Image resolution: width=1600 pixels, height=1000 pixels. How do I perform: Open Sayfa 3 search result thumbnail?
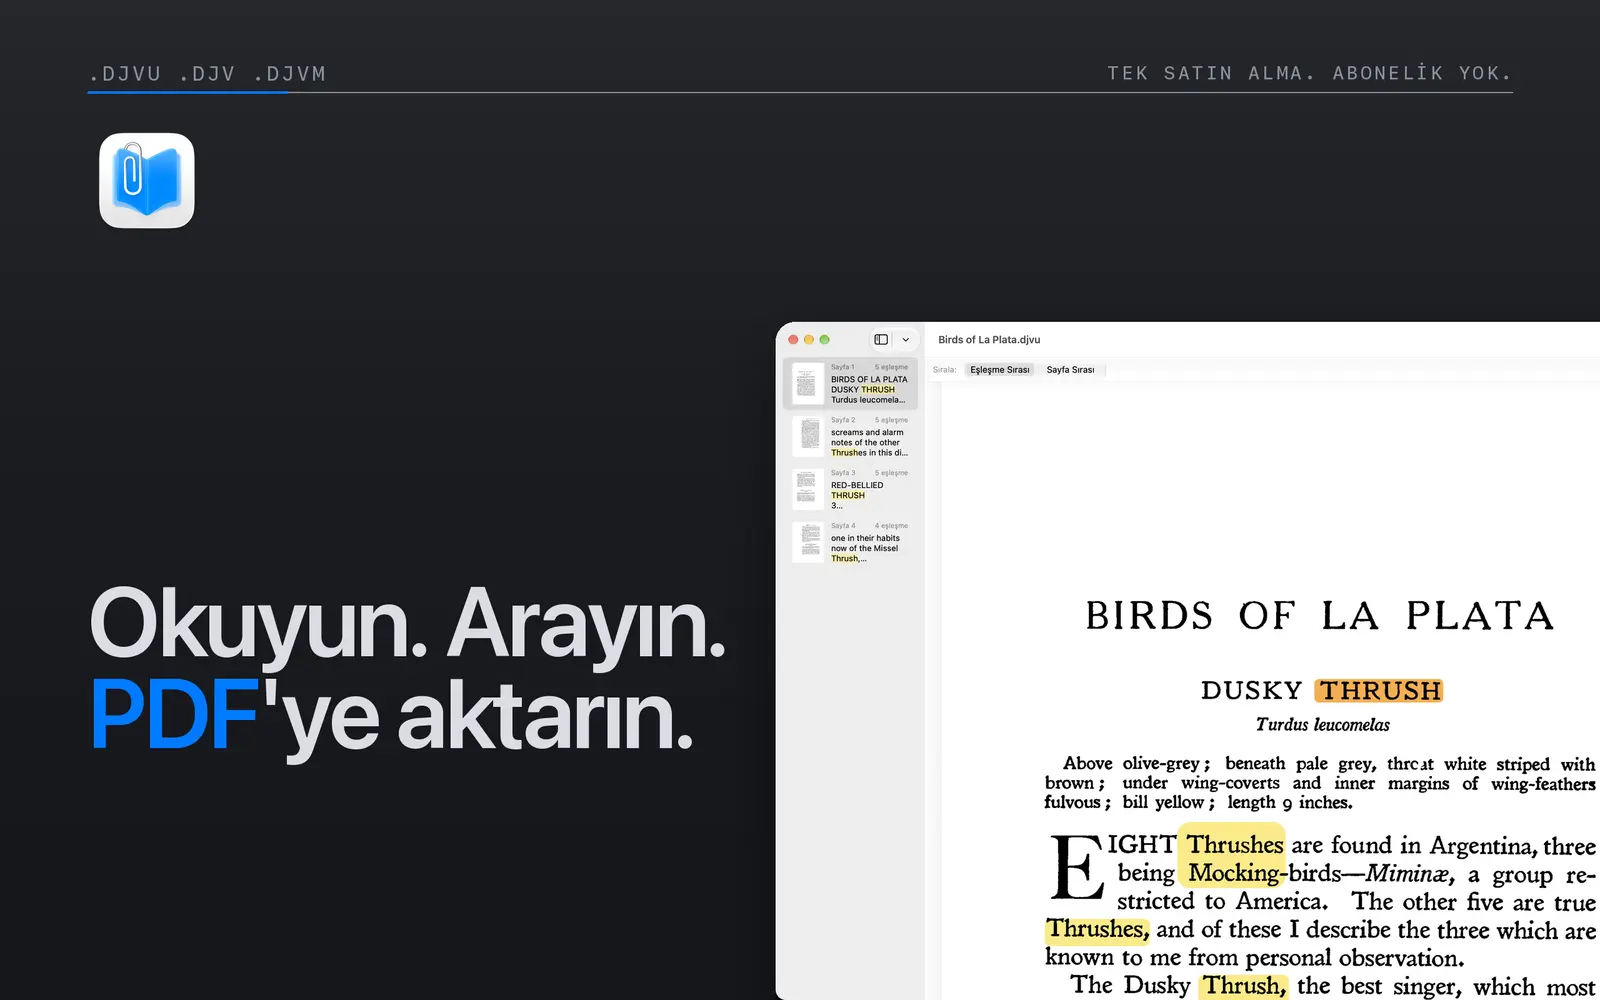[808, 490]
